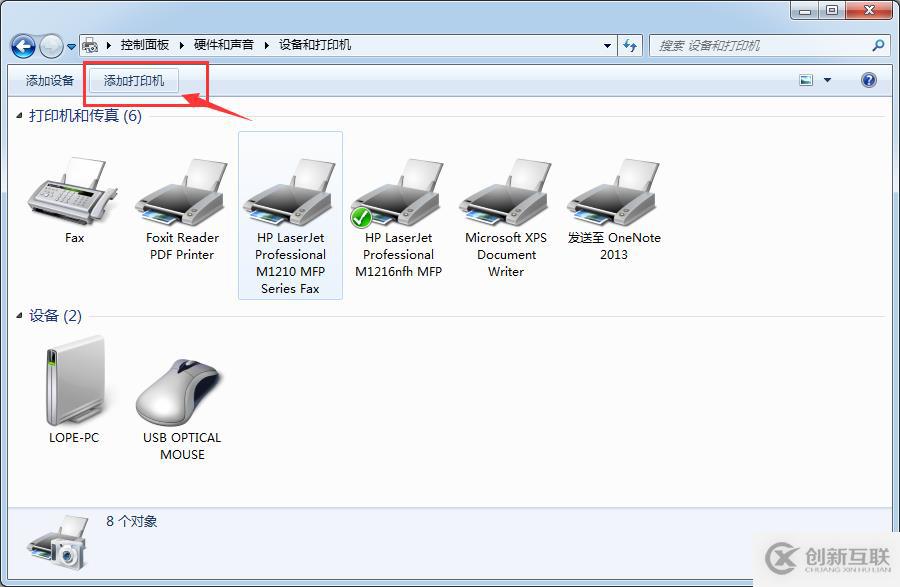Viewport: 900px width, 587px height.
Task: Expand the arrow before 控制面板 breadcrumb
Action: (108, 45)
